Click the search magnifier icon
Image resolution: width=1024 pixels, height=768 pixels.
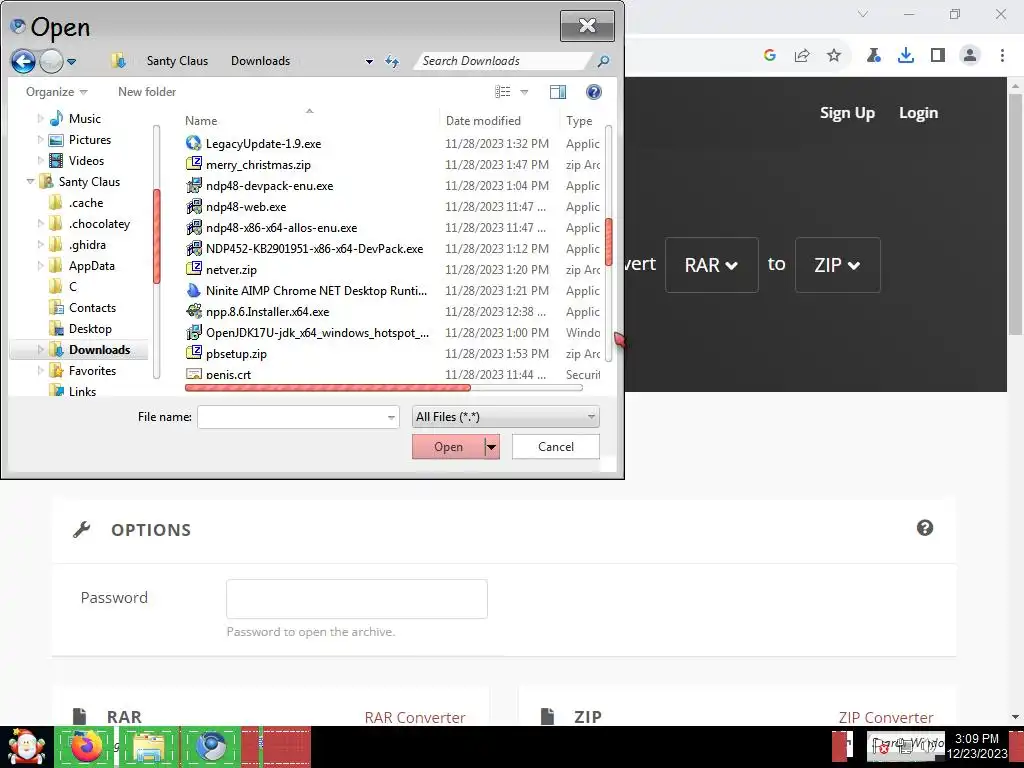pos(603,61)
